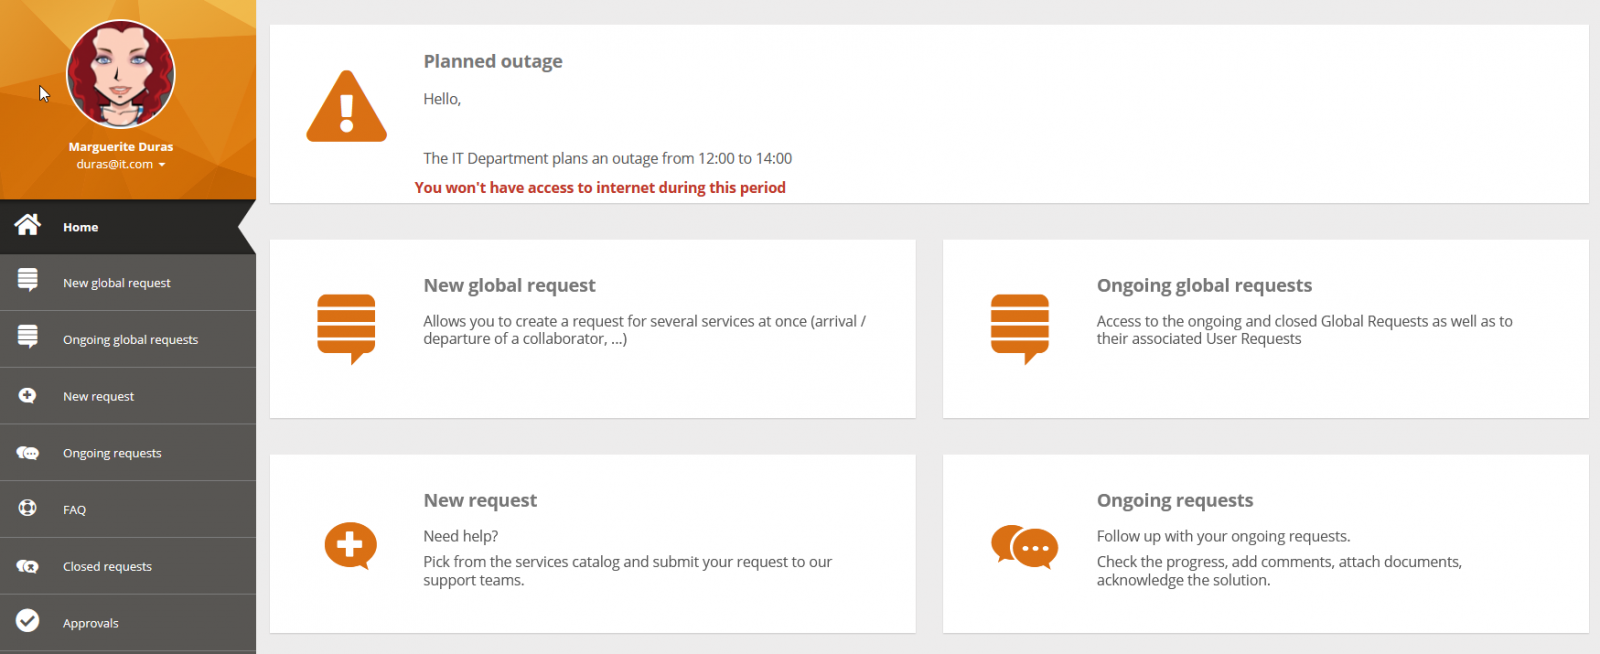The width and height of the screenshot is (1600, 654).
Task: Click the Closed requests icon in sidebar
Action: pos(28,566)
